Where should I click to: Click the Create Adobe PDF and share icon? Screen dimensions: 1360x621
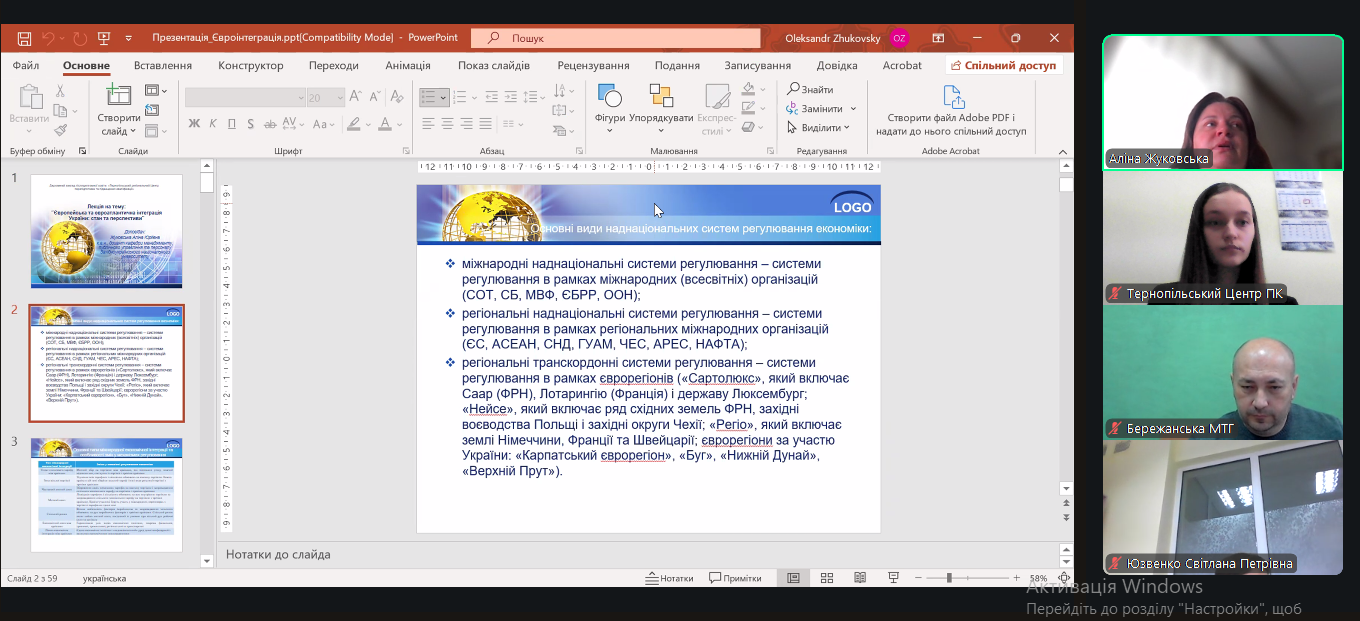tap(954, 98)
